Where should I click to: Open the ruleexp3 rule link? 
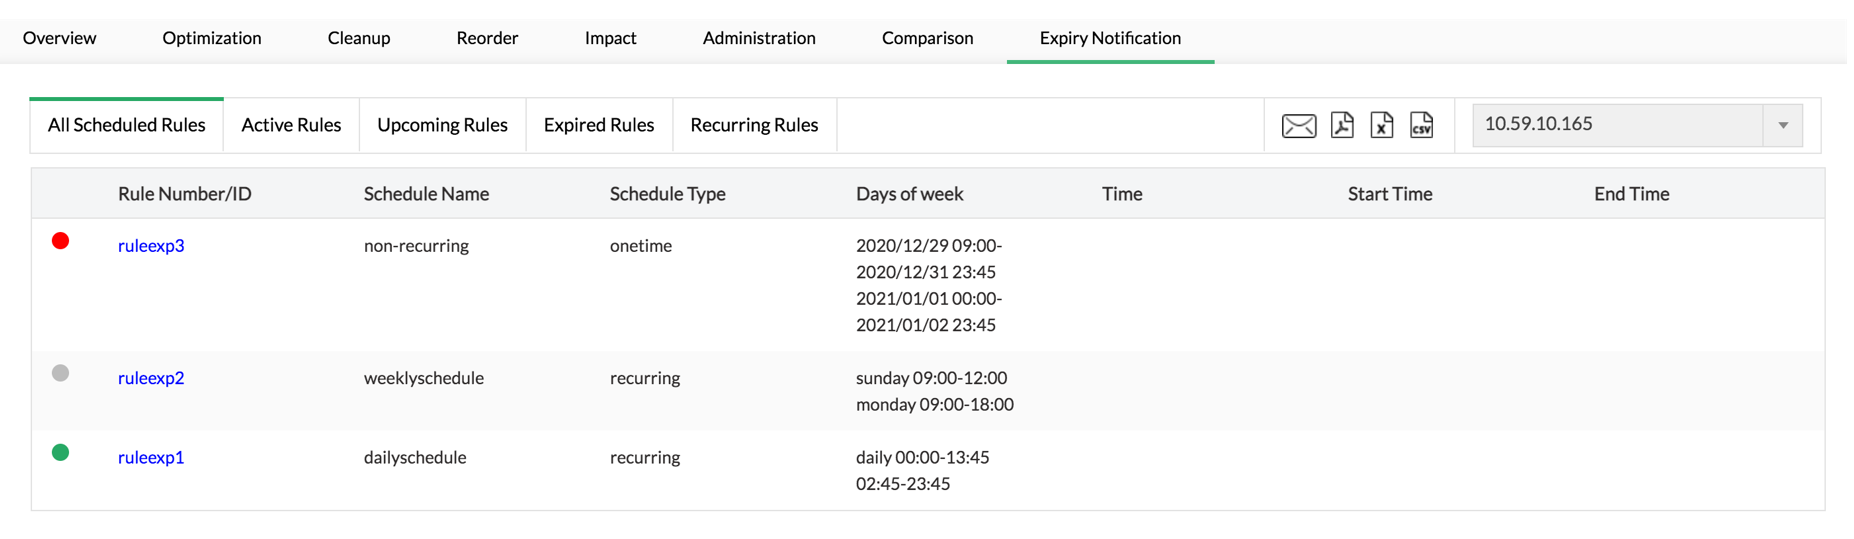pyautogui.click(x=151, y=246)
